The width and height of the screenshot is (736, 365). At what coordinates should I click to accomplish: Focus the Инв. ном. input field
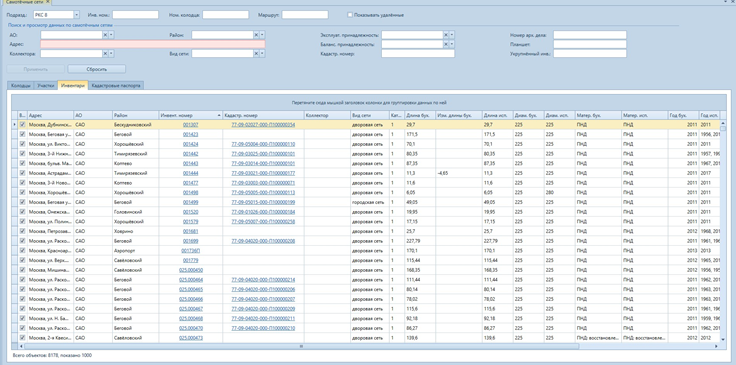[135, 15]
